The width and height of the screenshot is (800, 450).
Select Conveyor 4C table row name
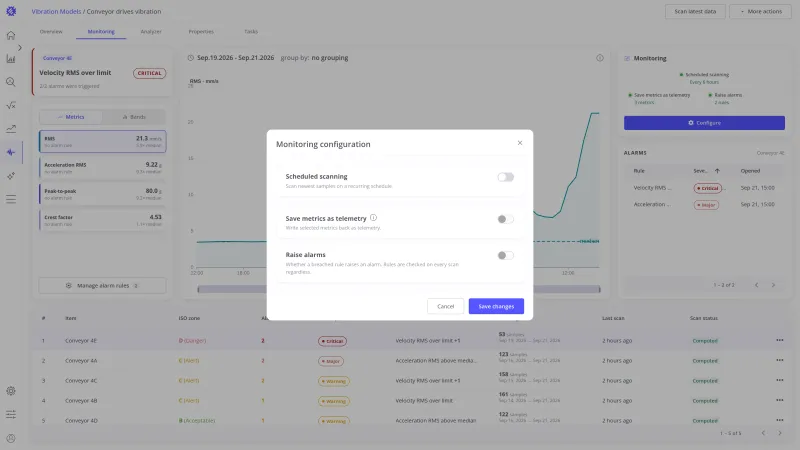(x=81, y=381)
